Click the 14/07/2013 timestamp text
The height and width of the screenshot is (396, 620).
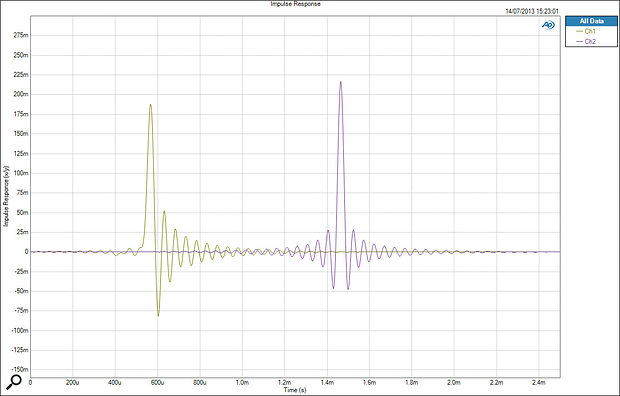pos(532,11)
